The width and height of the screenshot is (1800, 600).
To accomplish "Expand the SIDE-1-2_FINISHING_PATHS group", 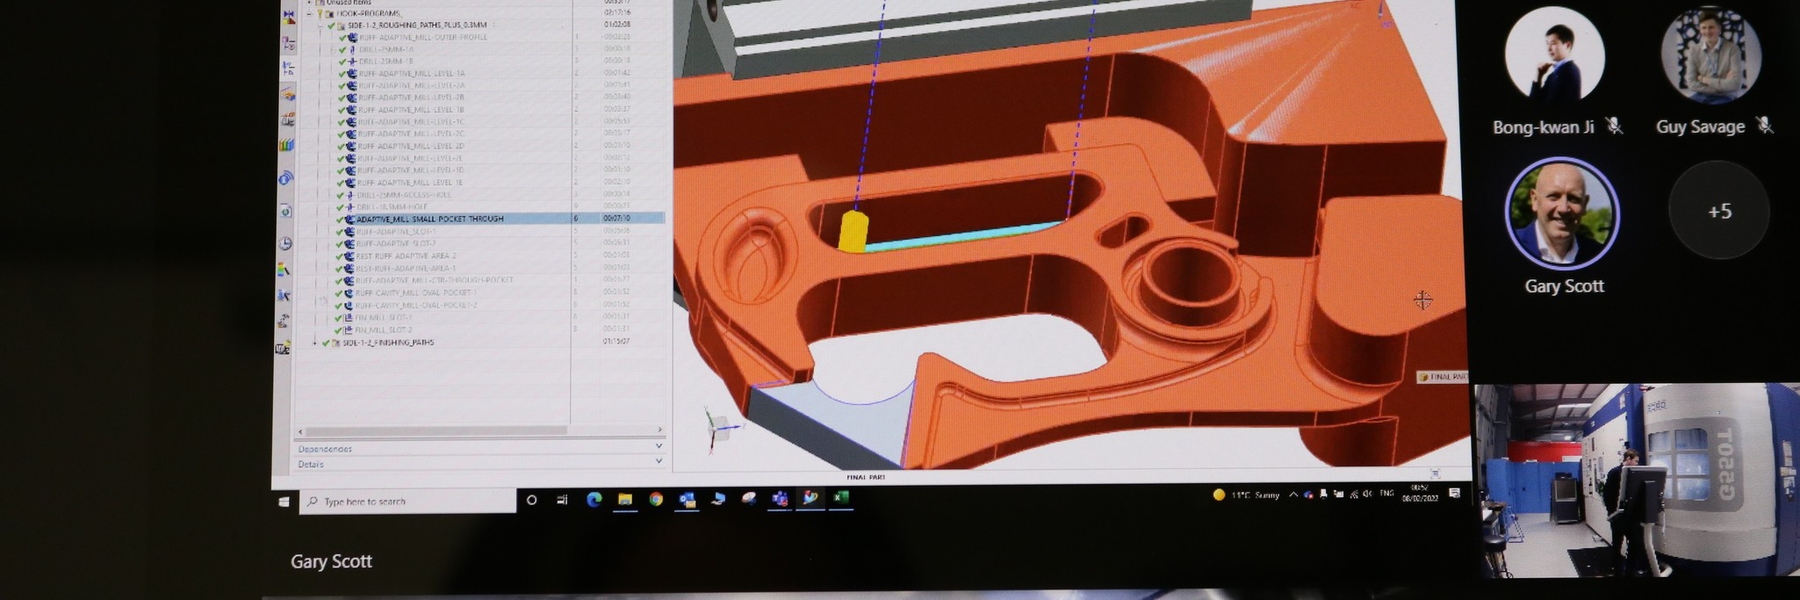I will click(315, 342).
